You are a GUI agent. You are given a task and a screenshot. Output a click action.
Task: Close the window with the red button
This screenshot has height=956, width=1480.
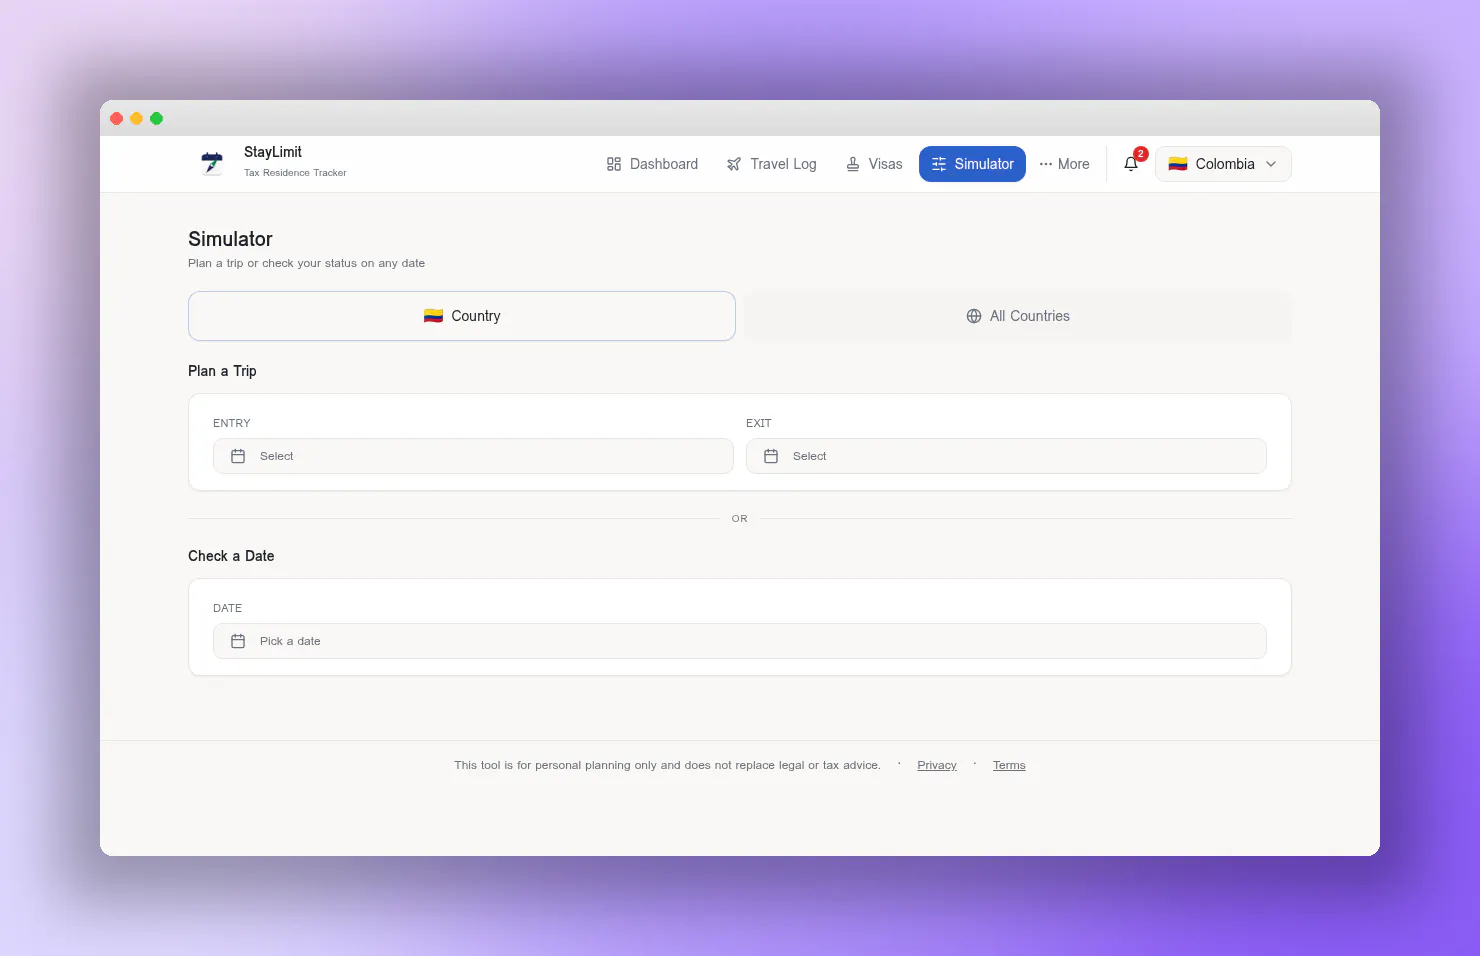click(x=116, y=118)
